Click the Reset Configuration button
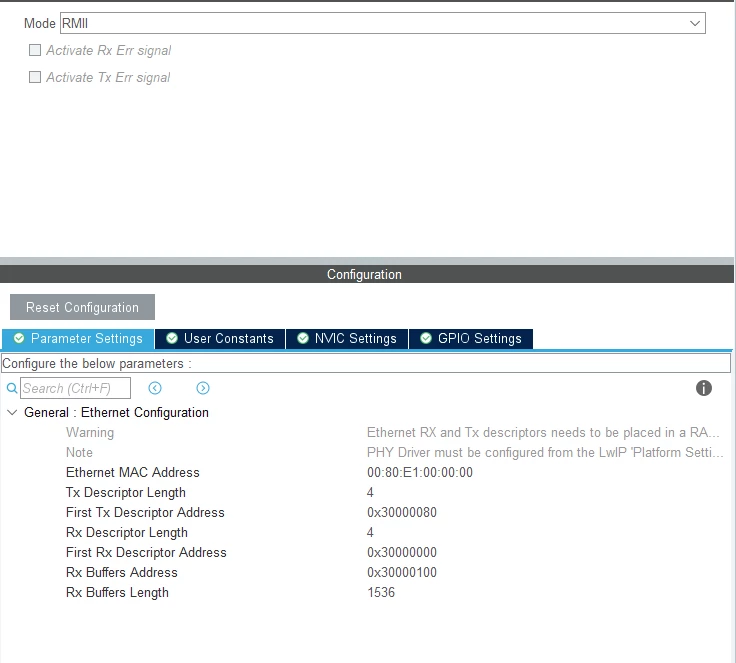This screenshot has height=663, width=736. (x=82, y=307)
